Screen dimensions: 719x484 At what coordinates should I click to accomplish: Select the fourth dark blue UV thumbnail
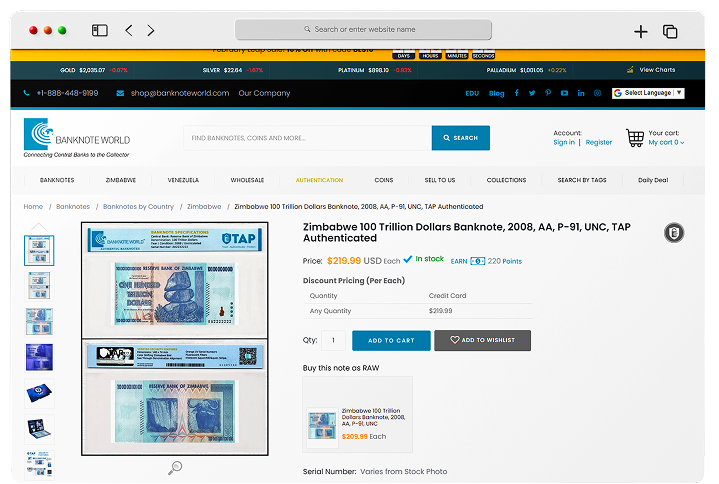coord(39,357)
